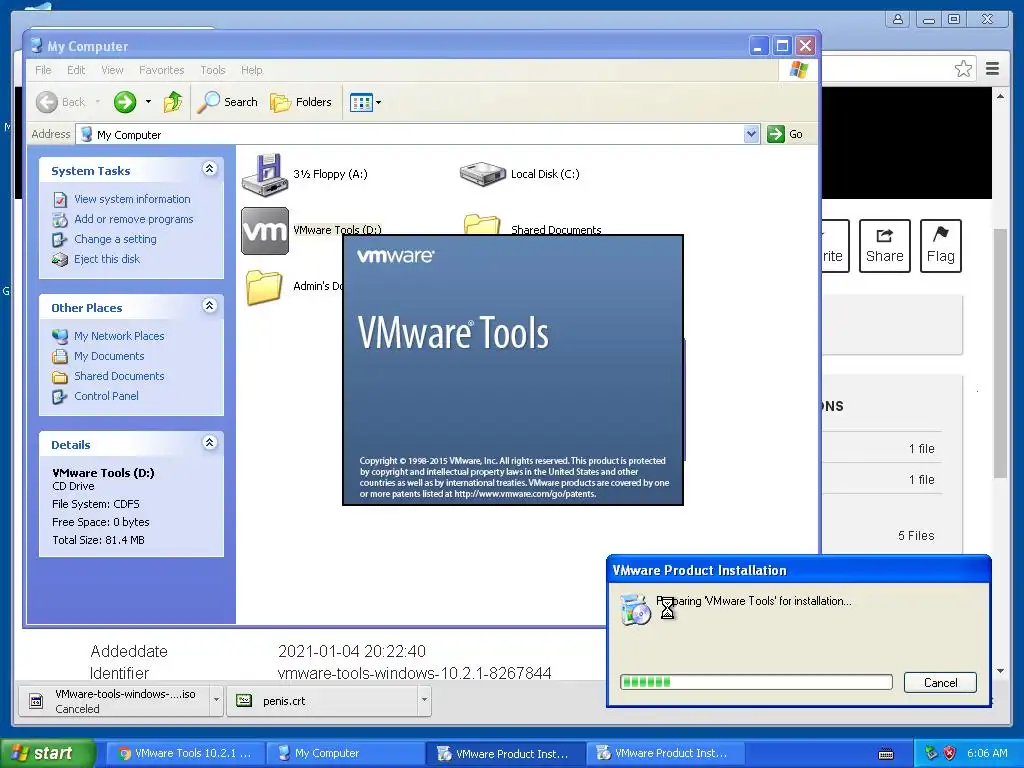Click scroll down arrow on web page

coord(1000,671)
